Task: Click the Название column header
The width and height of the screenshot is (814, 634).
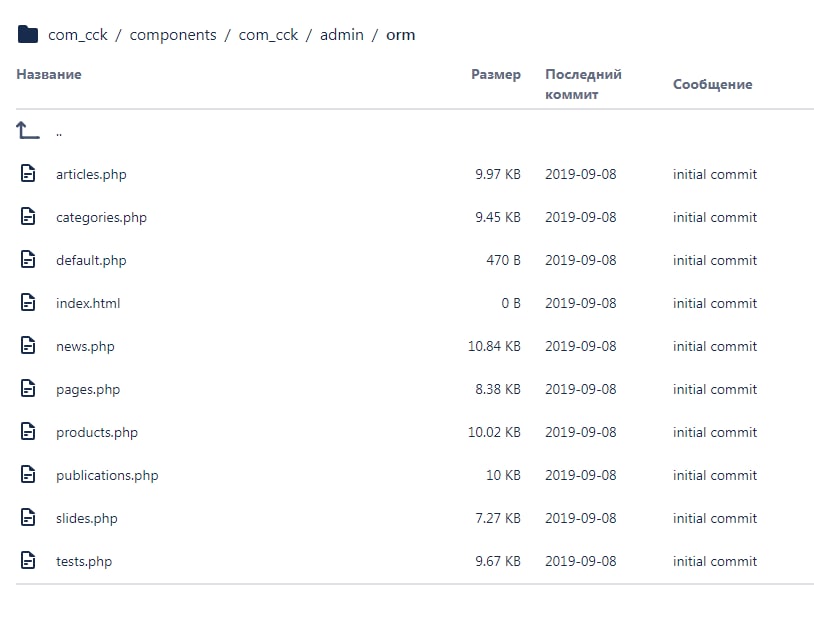Action: (49, 74)
